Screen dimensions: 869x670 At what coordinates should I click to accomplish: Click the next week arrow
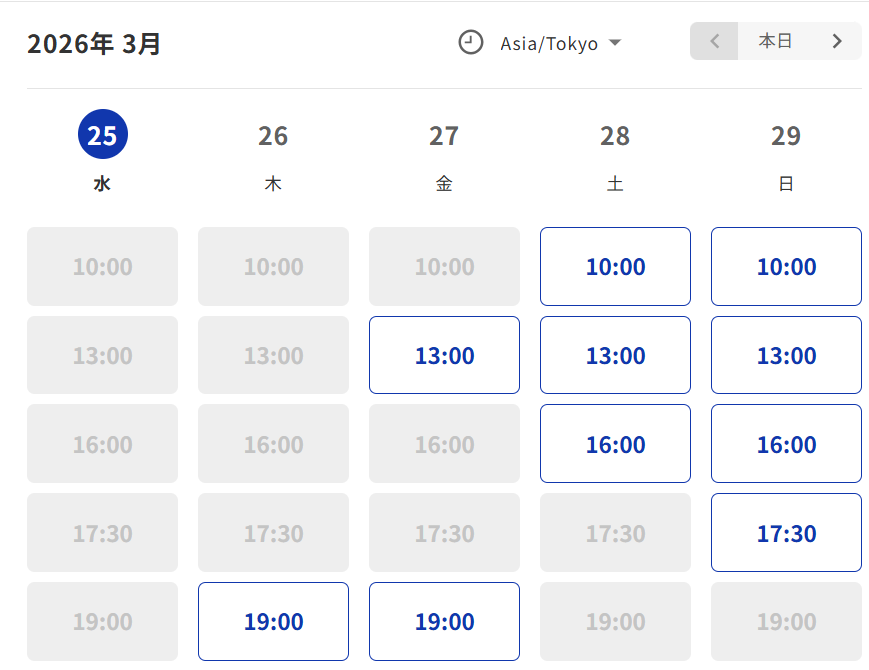pyautogui.click(x=837, y=41)
